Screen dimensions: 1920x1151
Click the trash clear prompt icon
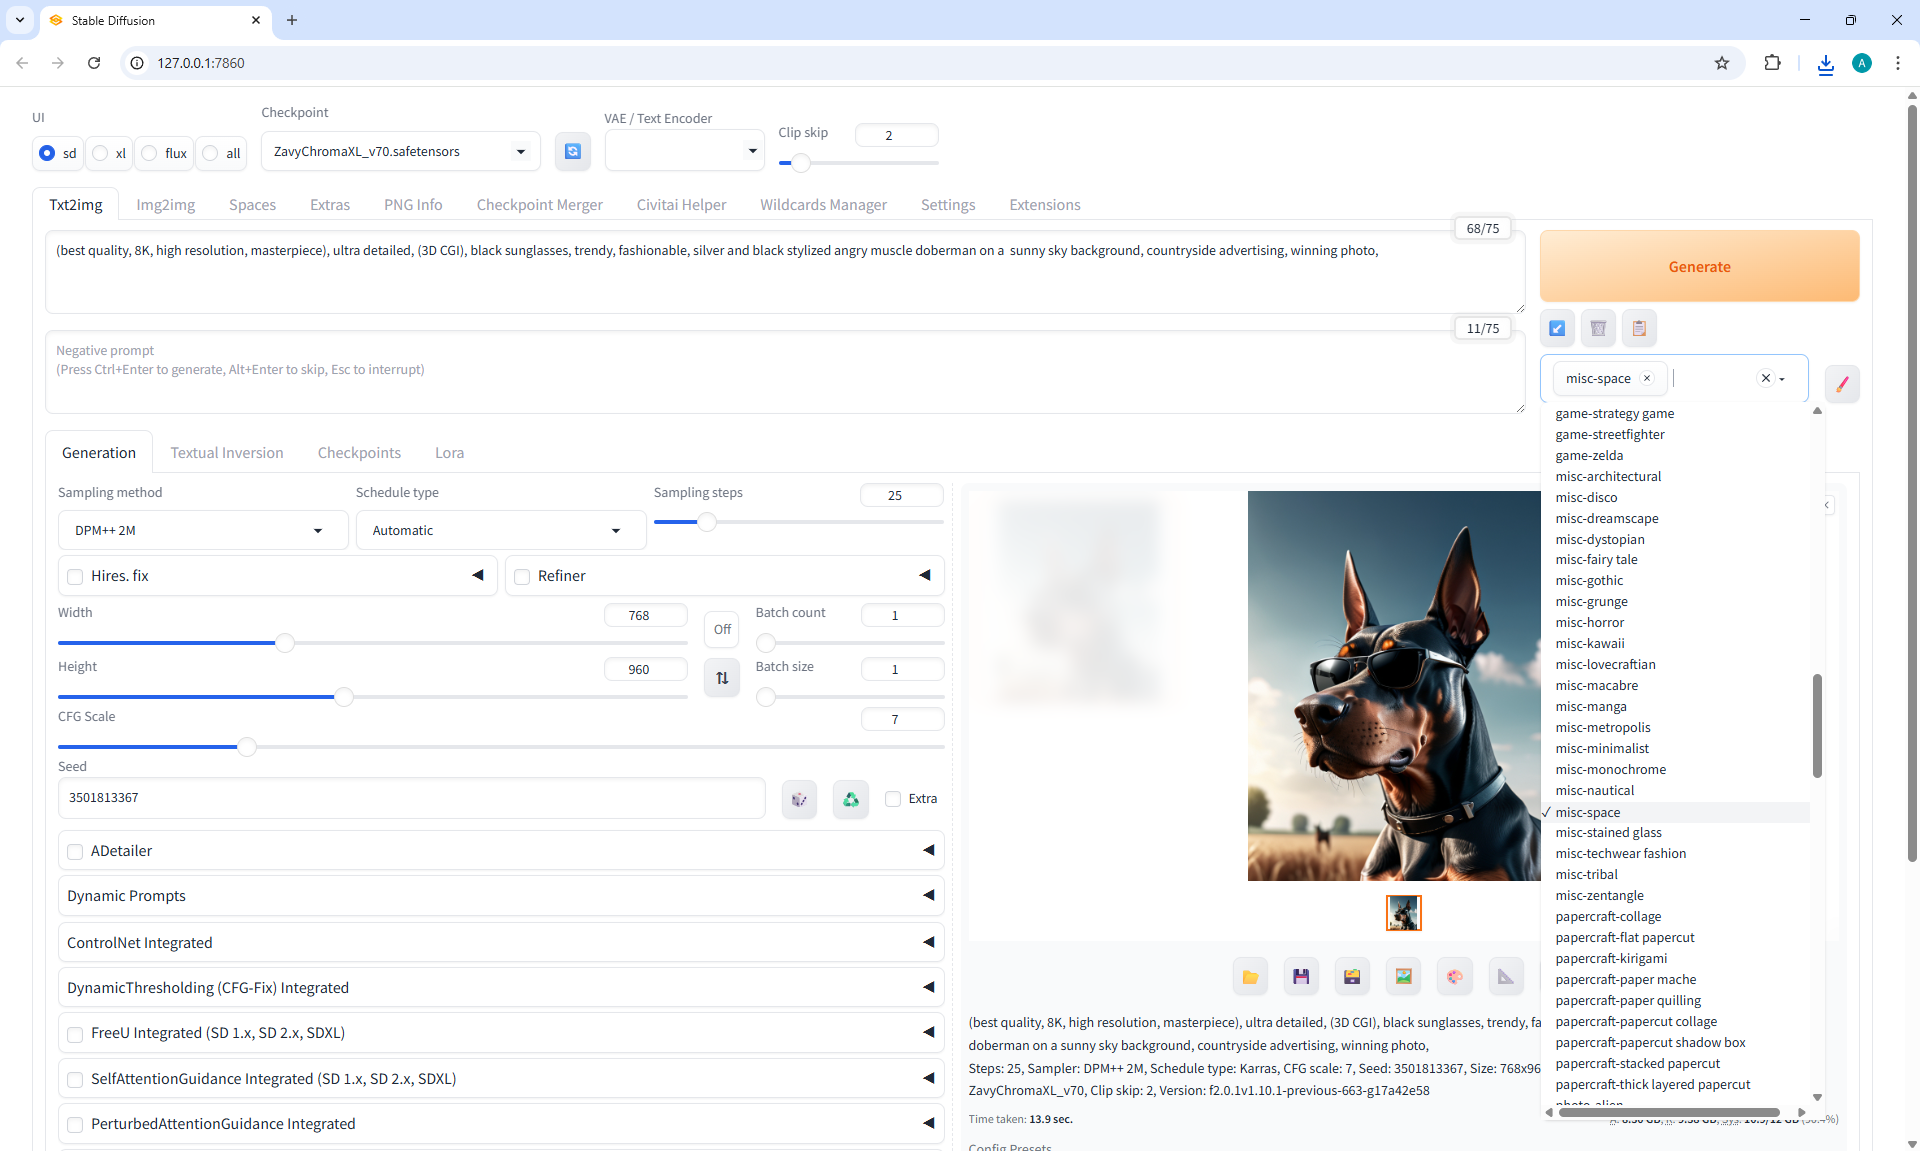coord(1598,328)
